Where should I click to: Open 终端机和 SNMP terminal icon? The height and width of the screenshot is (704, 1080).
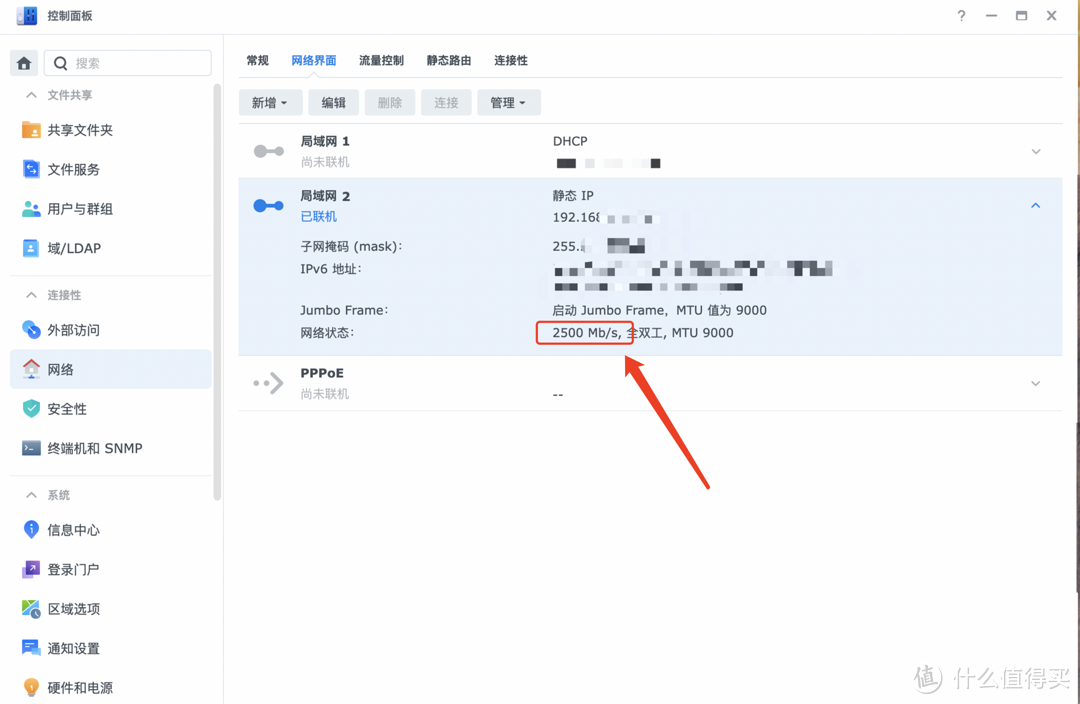click(31, 448)
